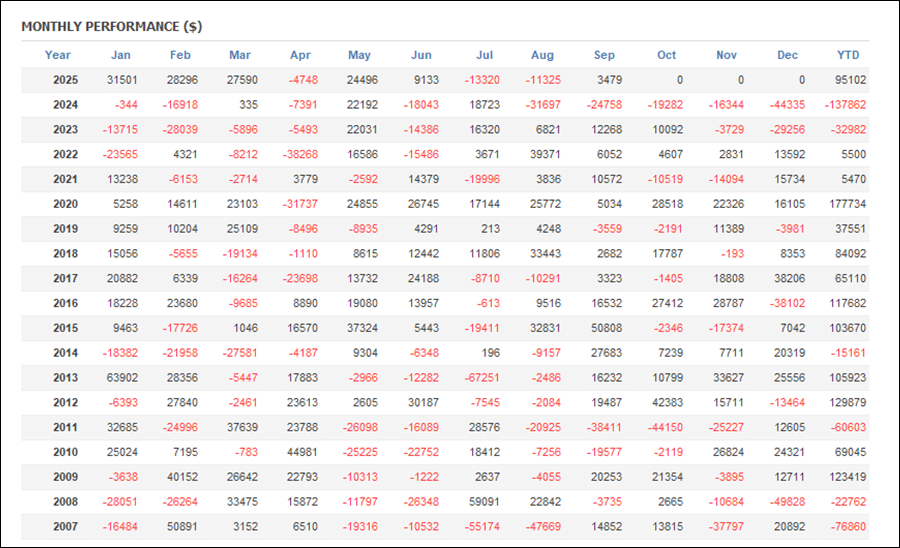This screenshot has height=548, width=900.
Task: Click the MONTHLY PERFORMANCE ($) title
Action: [x=111, y=26]
